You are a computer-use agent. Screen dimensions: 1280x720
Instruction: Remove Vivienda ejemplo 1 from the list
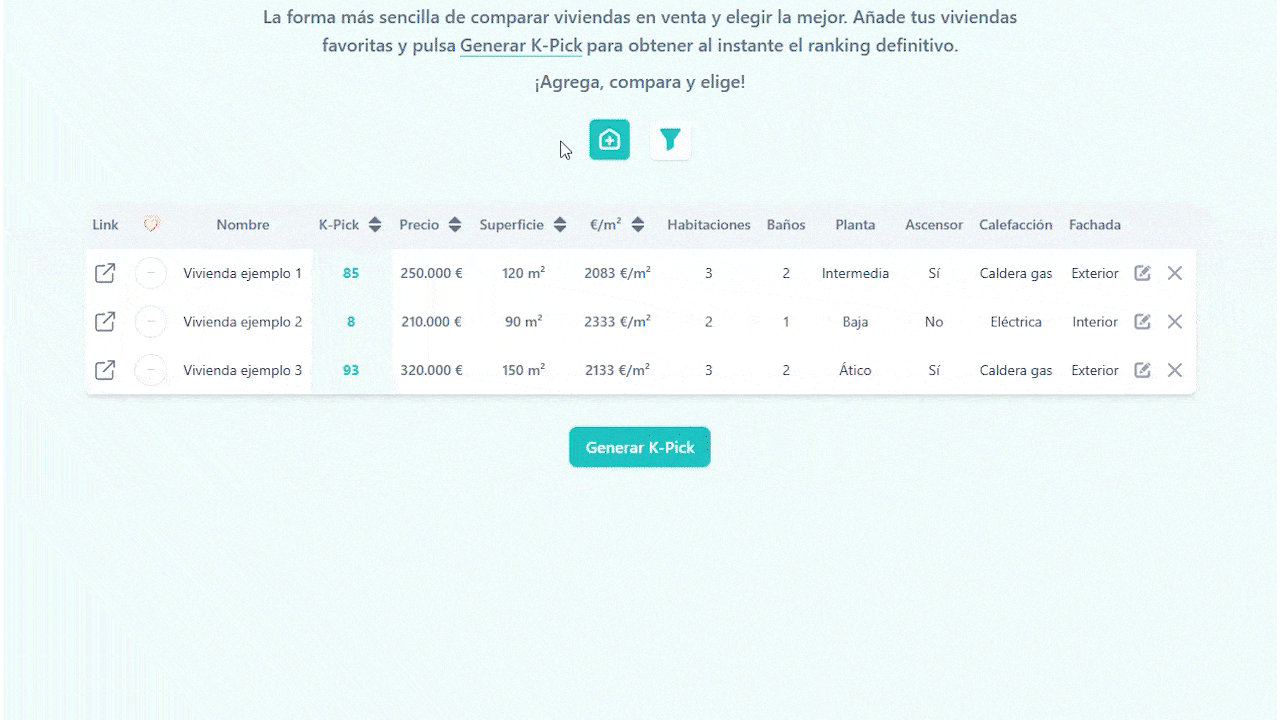pos(1175,273)
